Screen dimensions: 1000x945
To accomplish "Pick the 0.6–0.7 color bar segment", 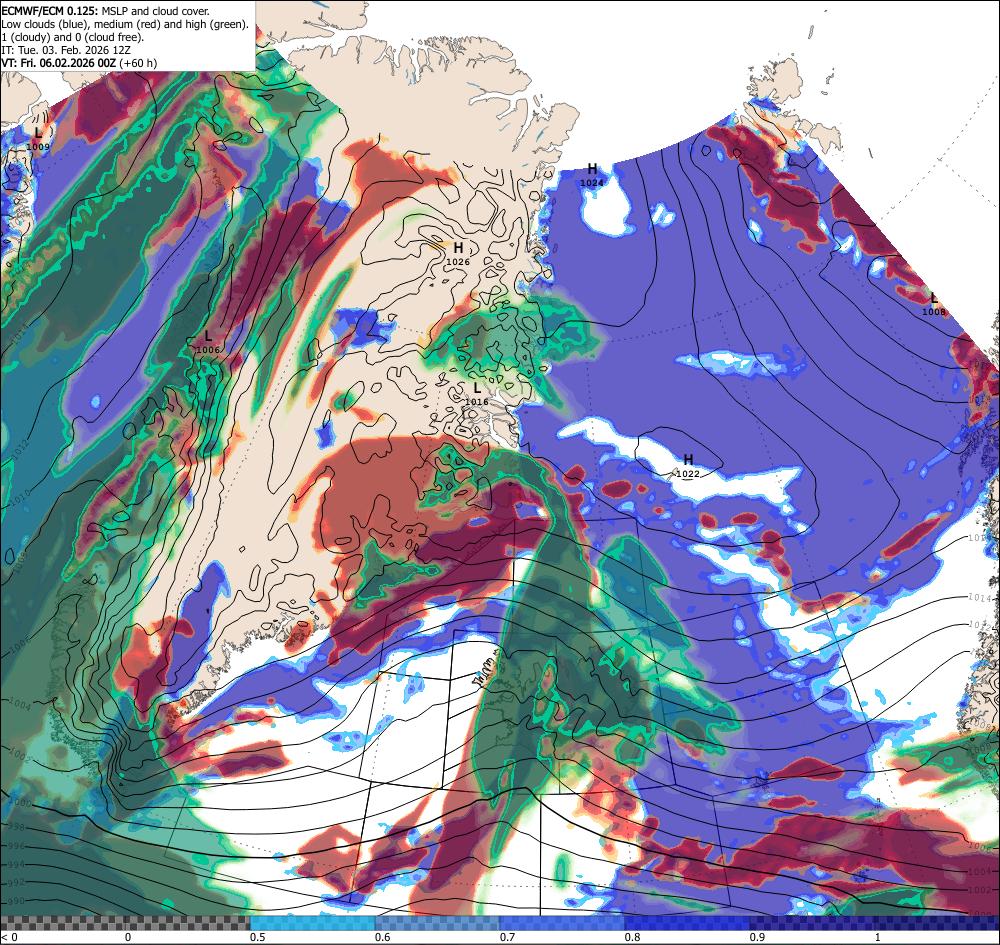I will [438, 923].
